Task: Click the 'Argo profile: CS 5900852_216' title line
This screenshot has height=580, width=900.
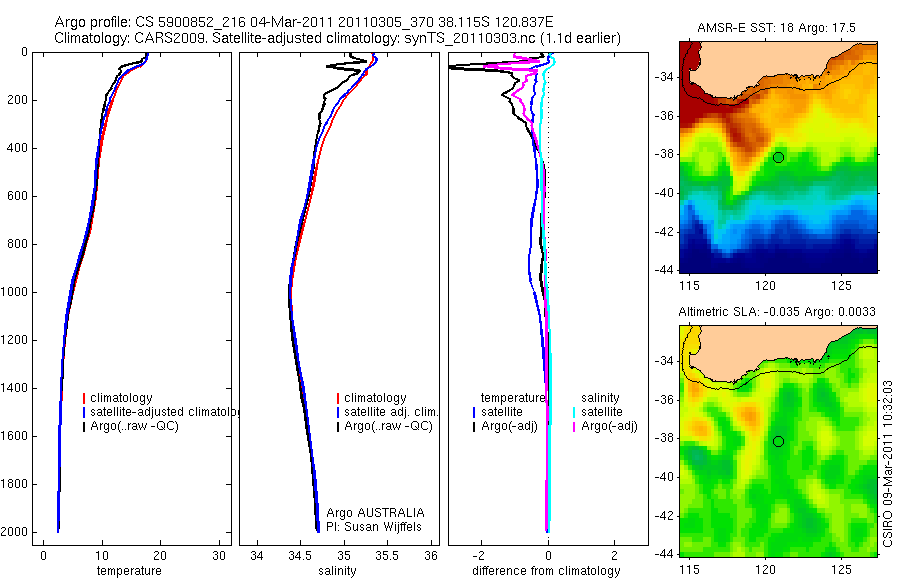Action: (304, 22)
